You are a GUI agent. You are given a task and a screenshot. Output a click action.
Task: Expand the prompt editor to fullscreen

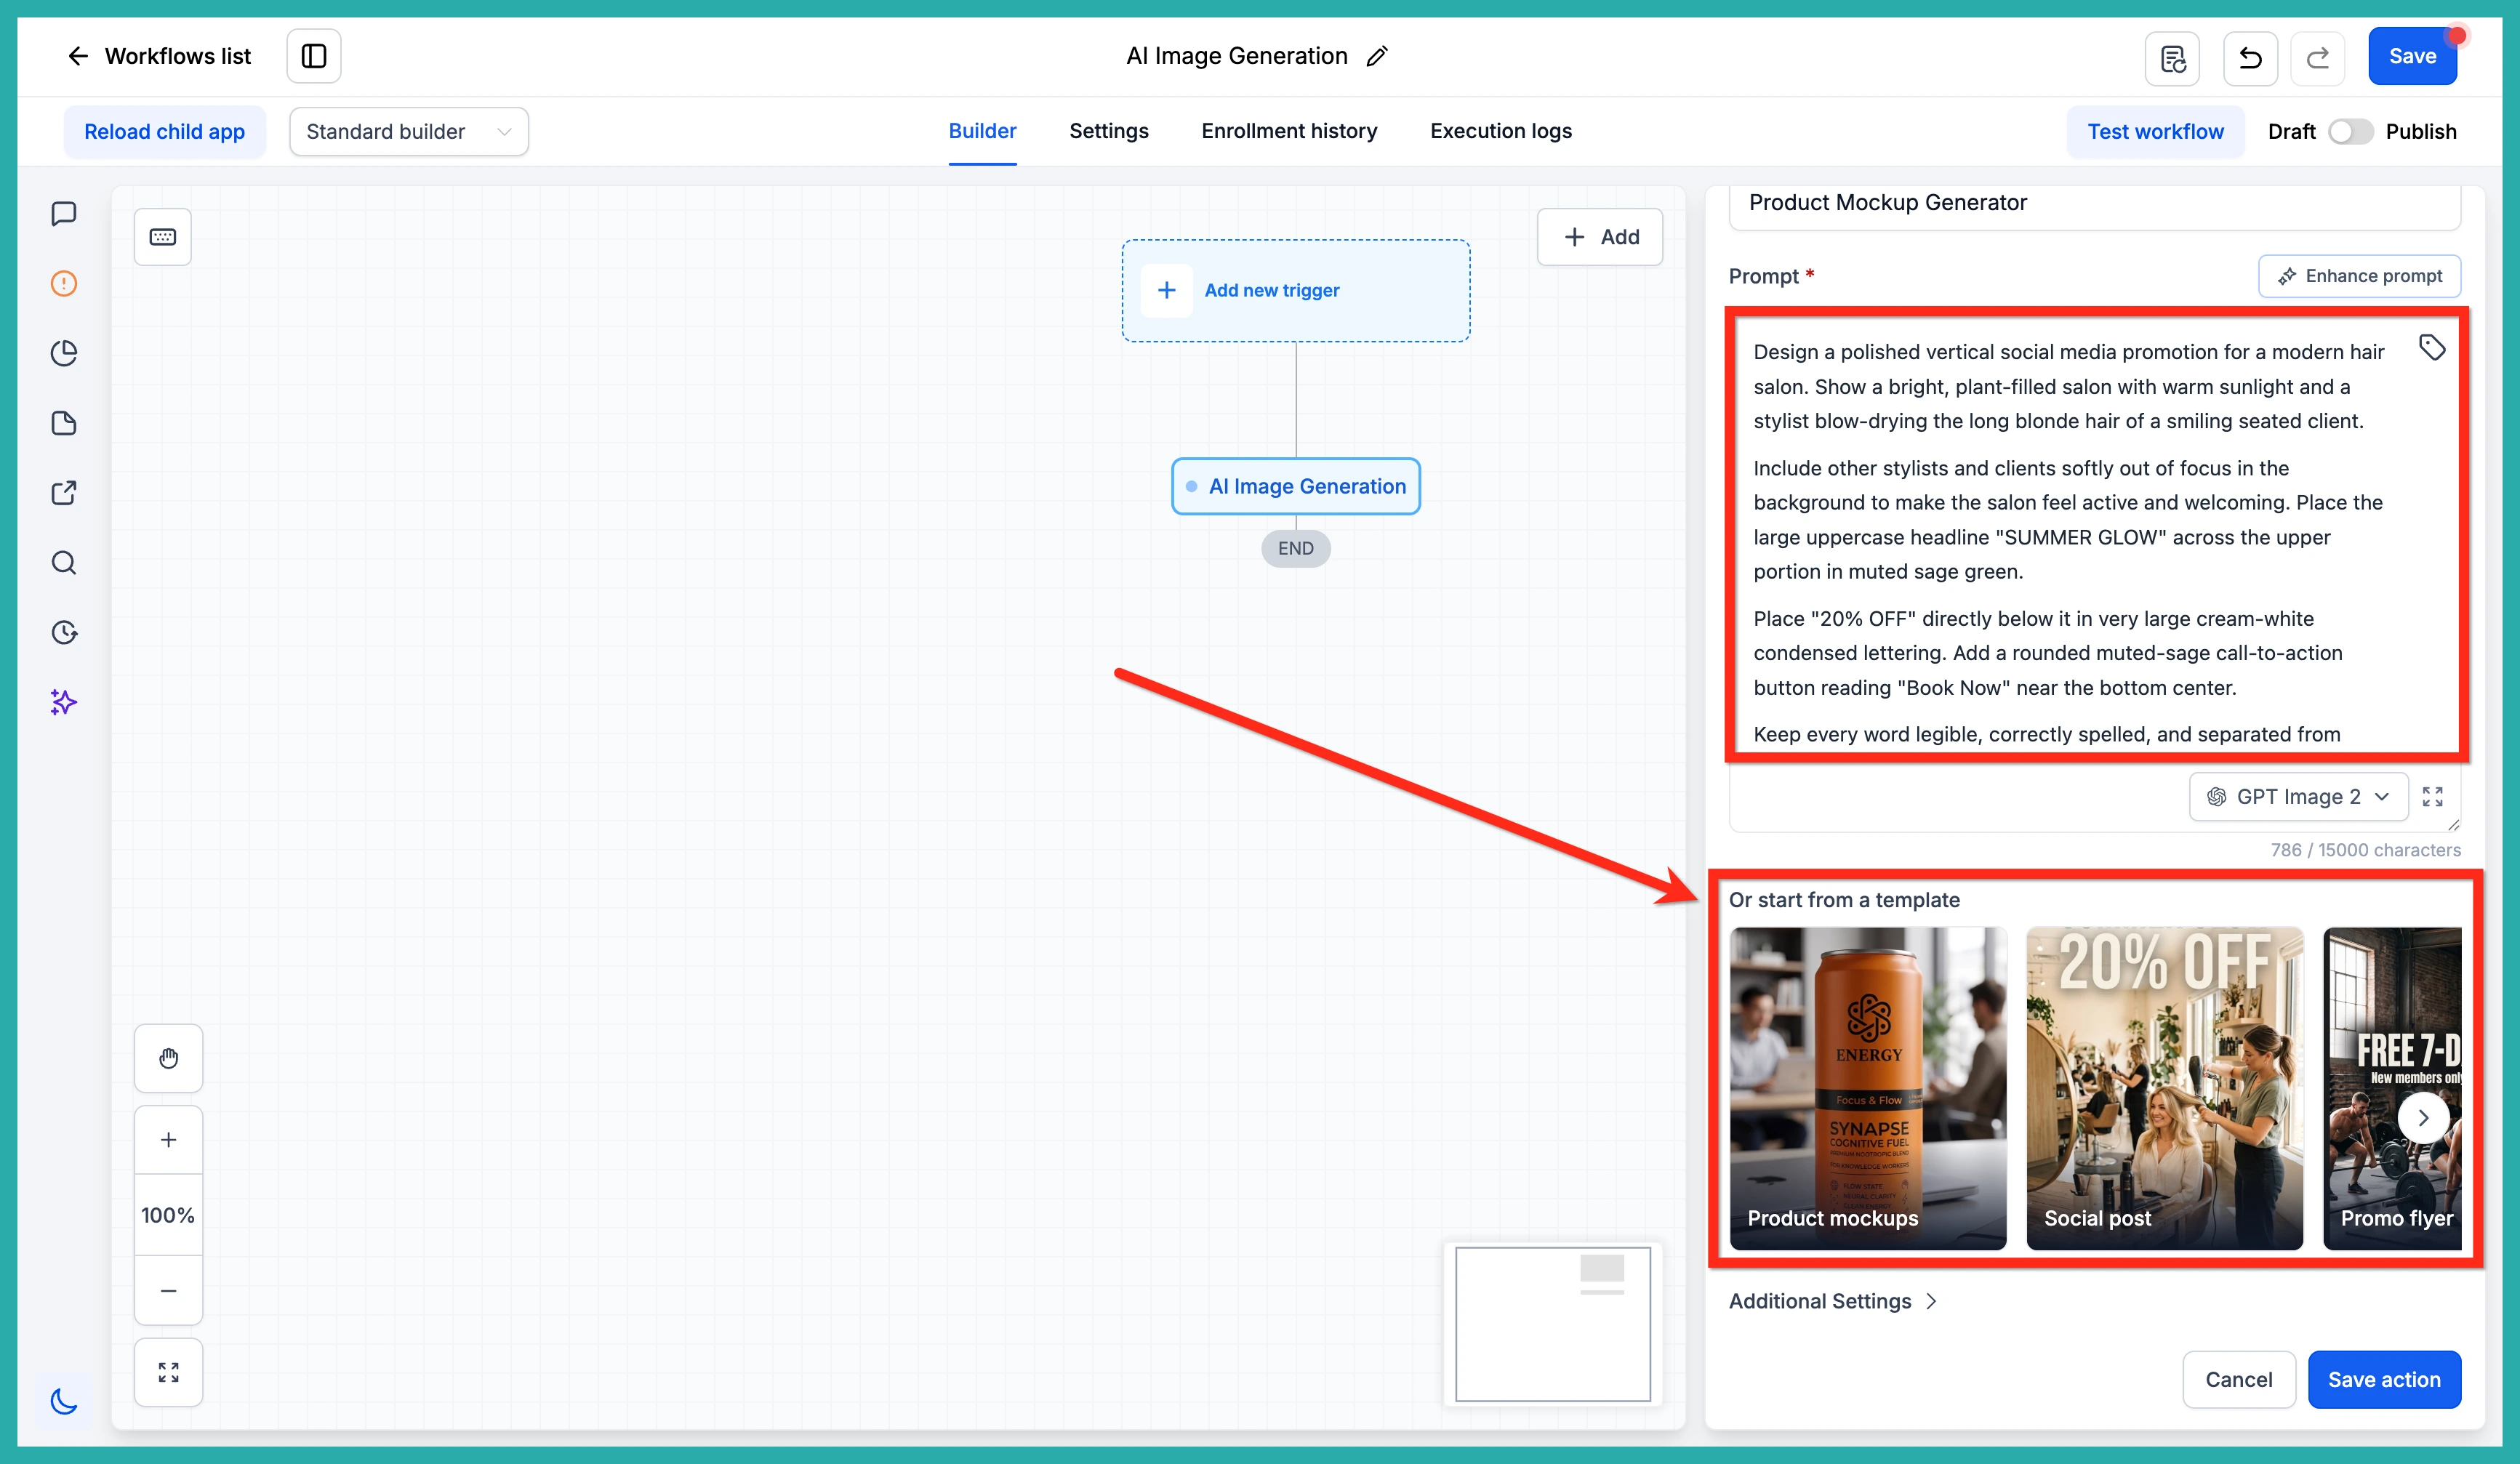[2433, 796]
